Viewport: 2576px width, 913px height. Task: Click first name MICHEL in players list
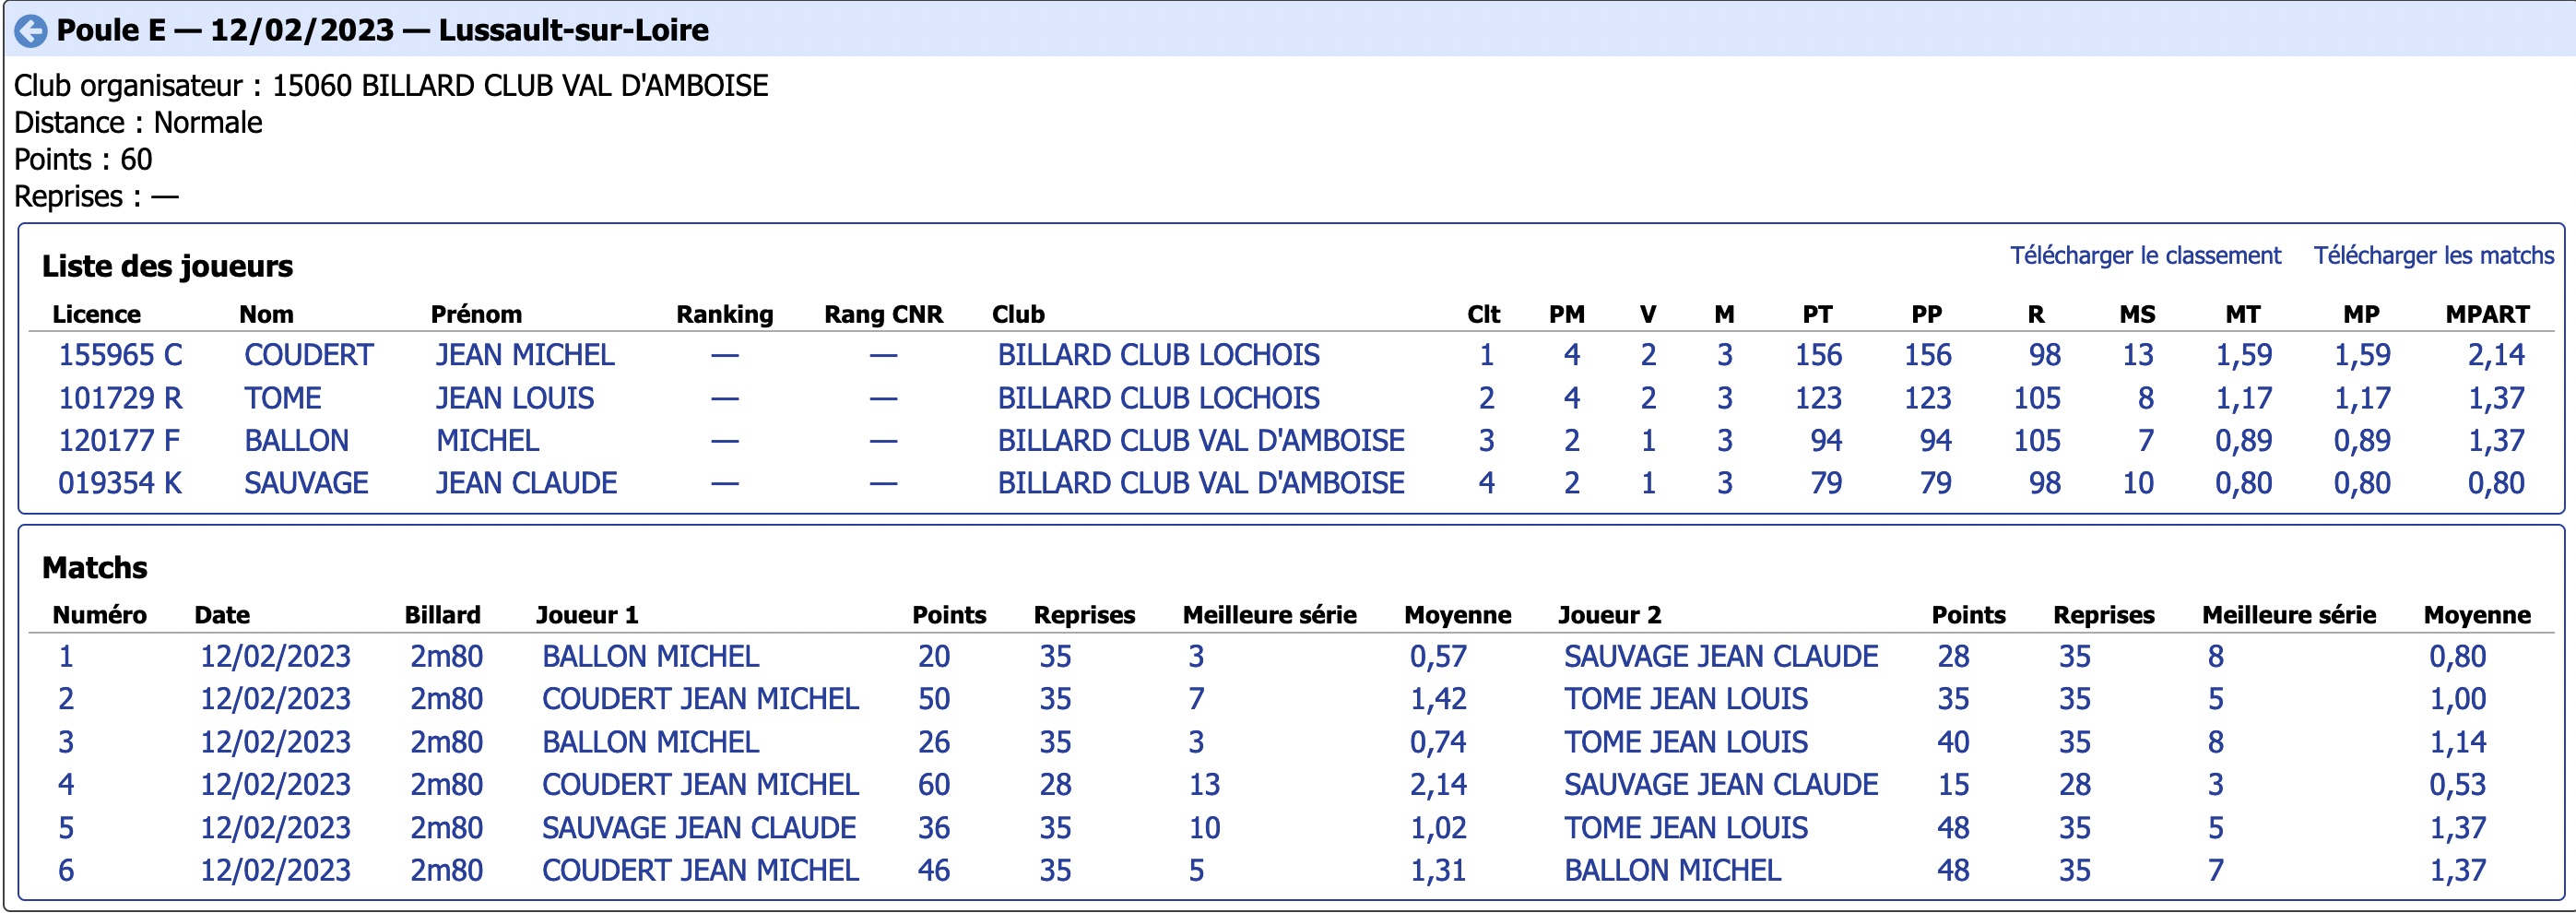488,441
